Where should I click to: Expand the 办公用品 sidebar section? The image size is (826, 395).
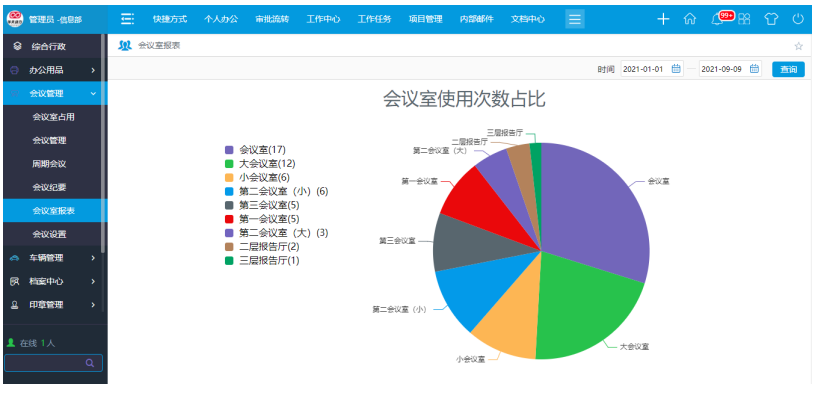tap(54, 70)
